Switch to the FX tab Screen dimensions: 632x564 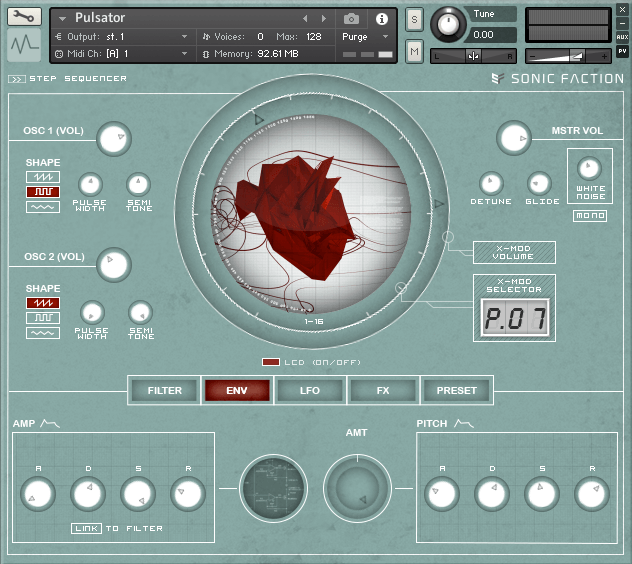click(383, 390)
